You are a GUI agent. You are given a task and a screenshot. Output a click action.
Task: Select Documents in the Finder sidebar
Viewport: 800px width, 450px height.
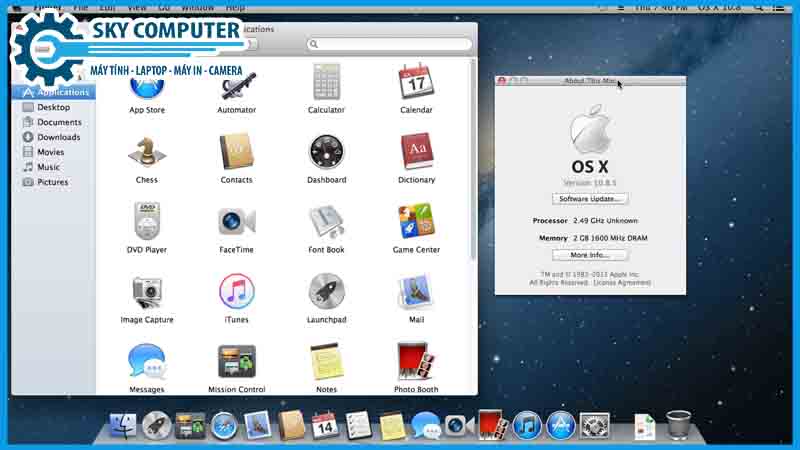tap(59, 122)
